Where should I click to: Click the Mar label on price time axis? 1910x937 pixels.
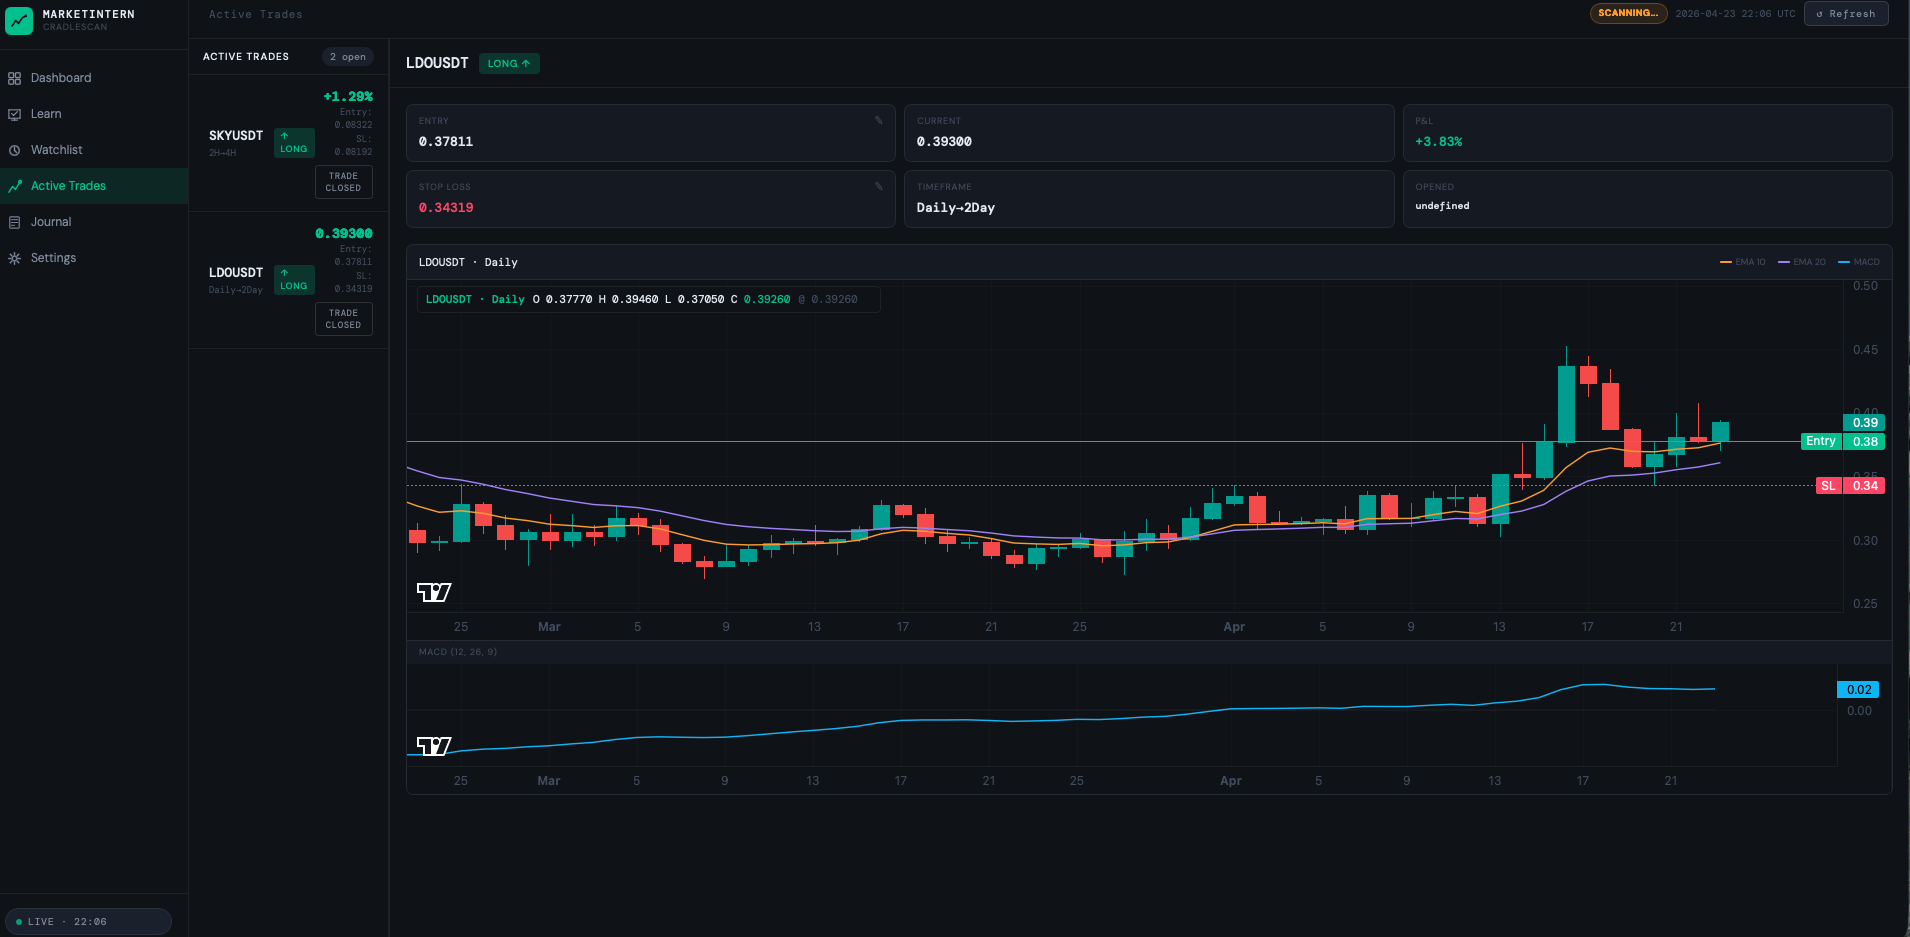tap(549, 627)
